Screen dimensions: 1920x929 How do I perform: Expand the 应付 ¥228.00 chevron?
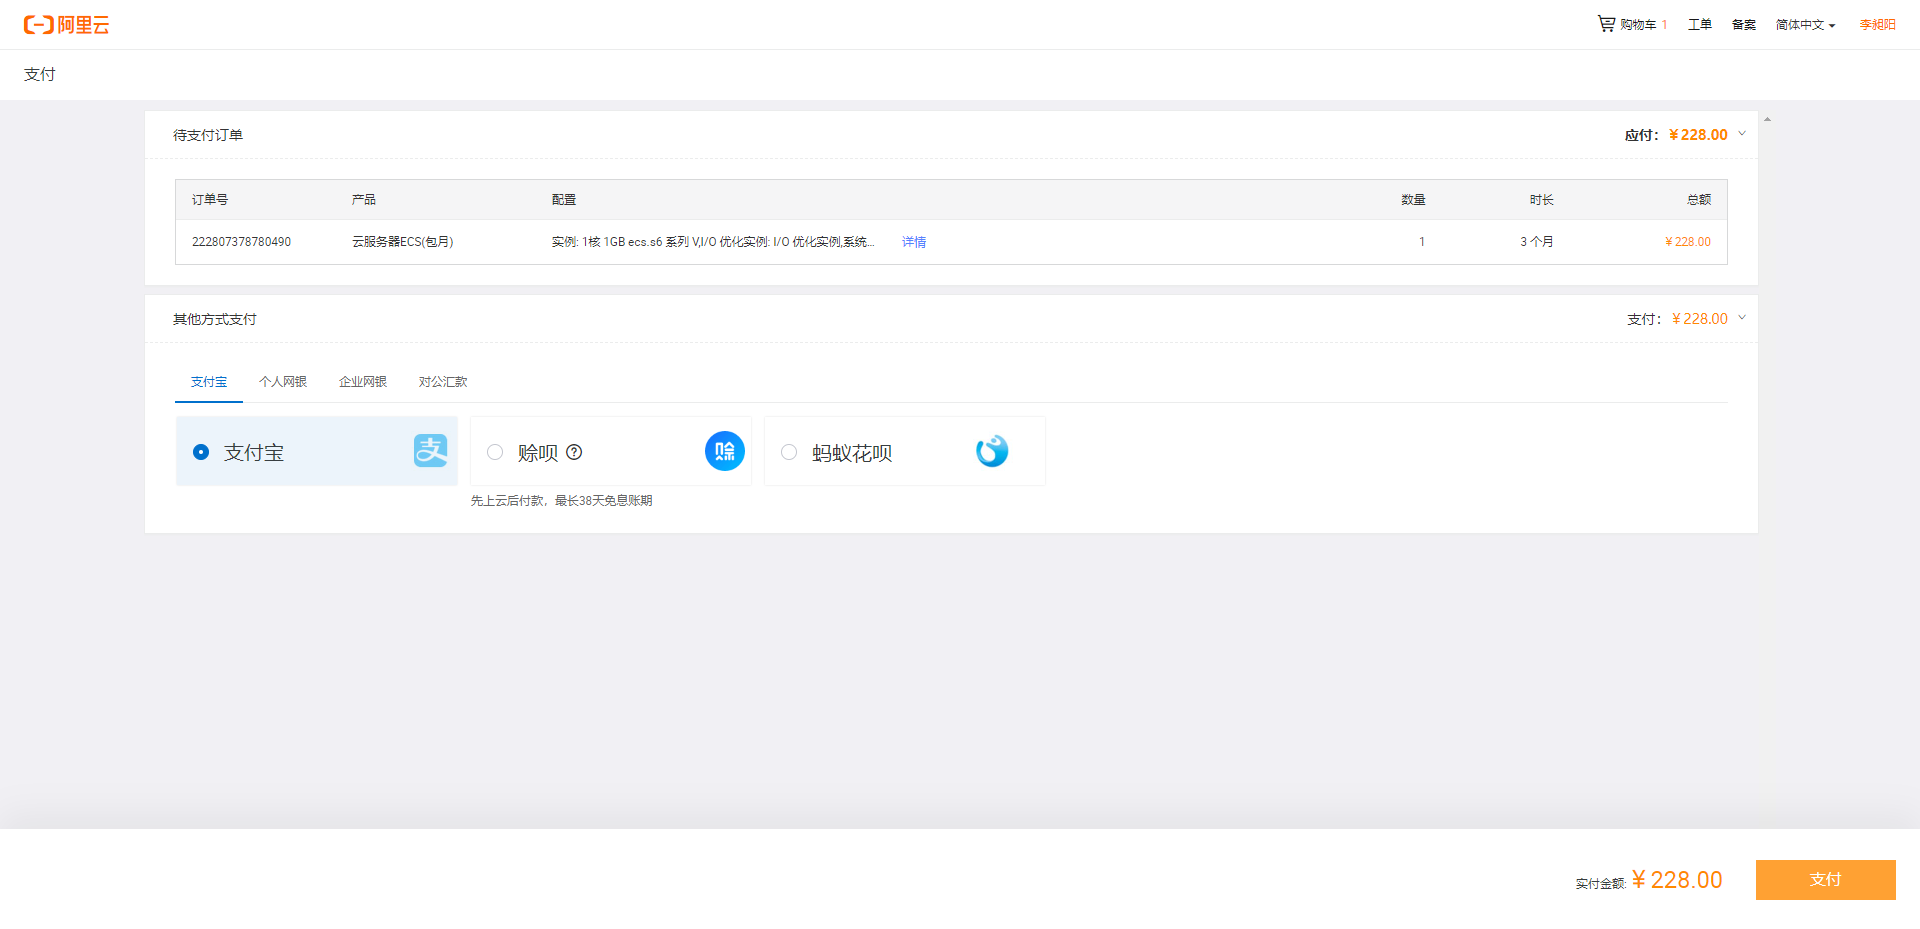[1742, 134]
